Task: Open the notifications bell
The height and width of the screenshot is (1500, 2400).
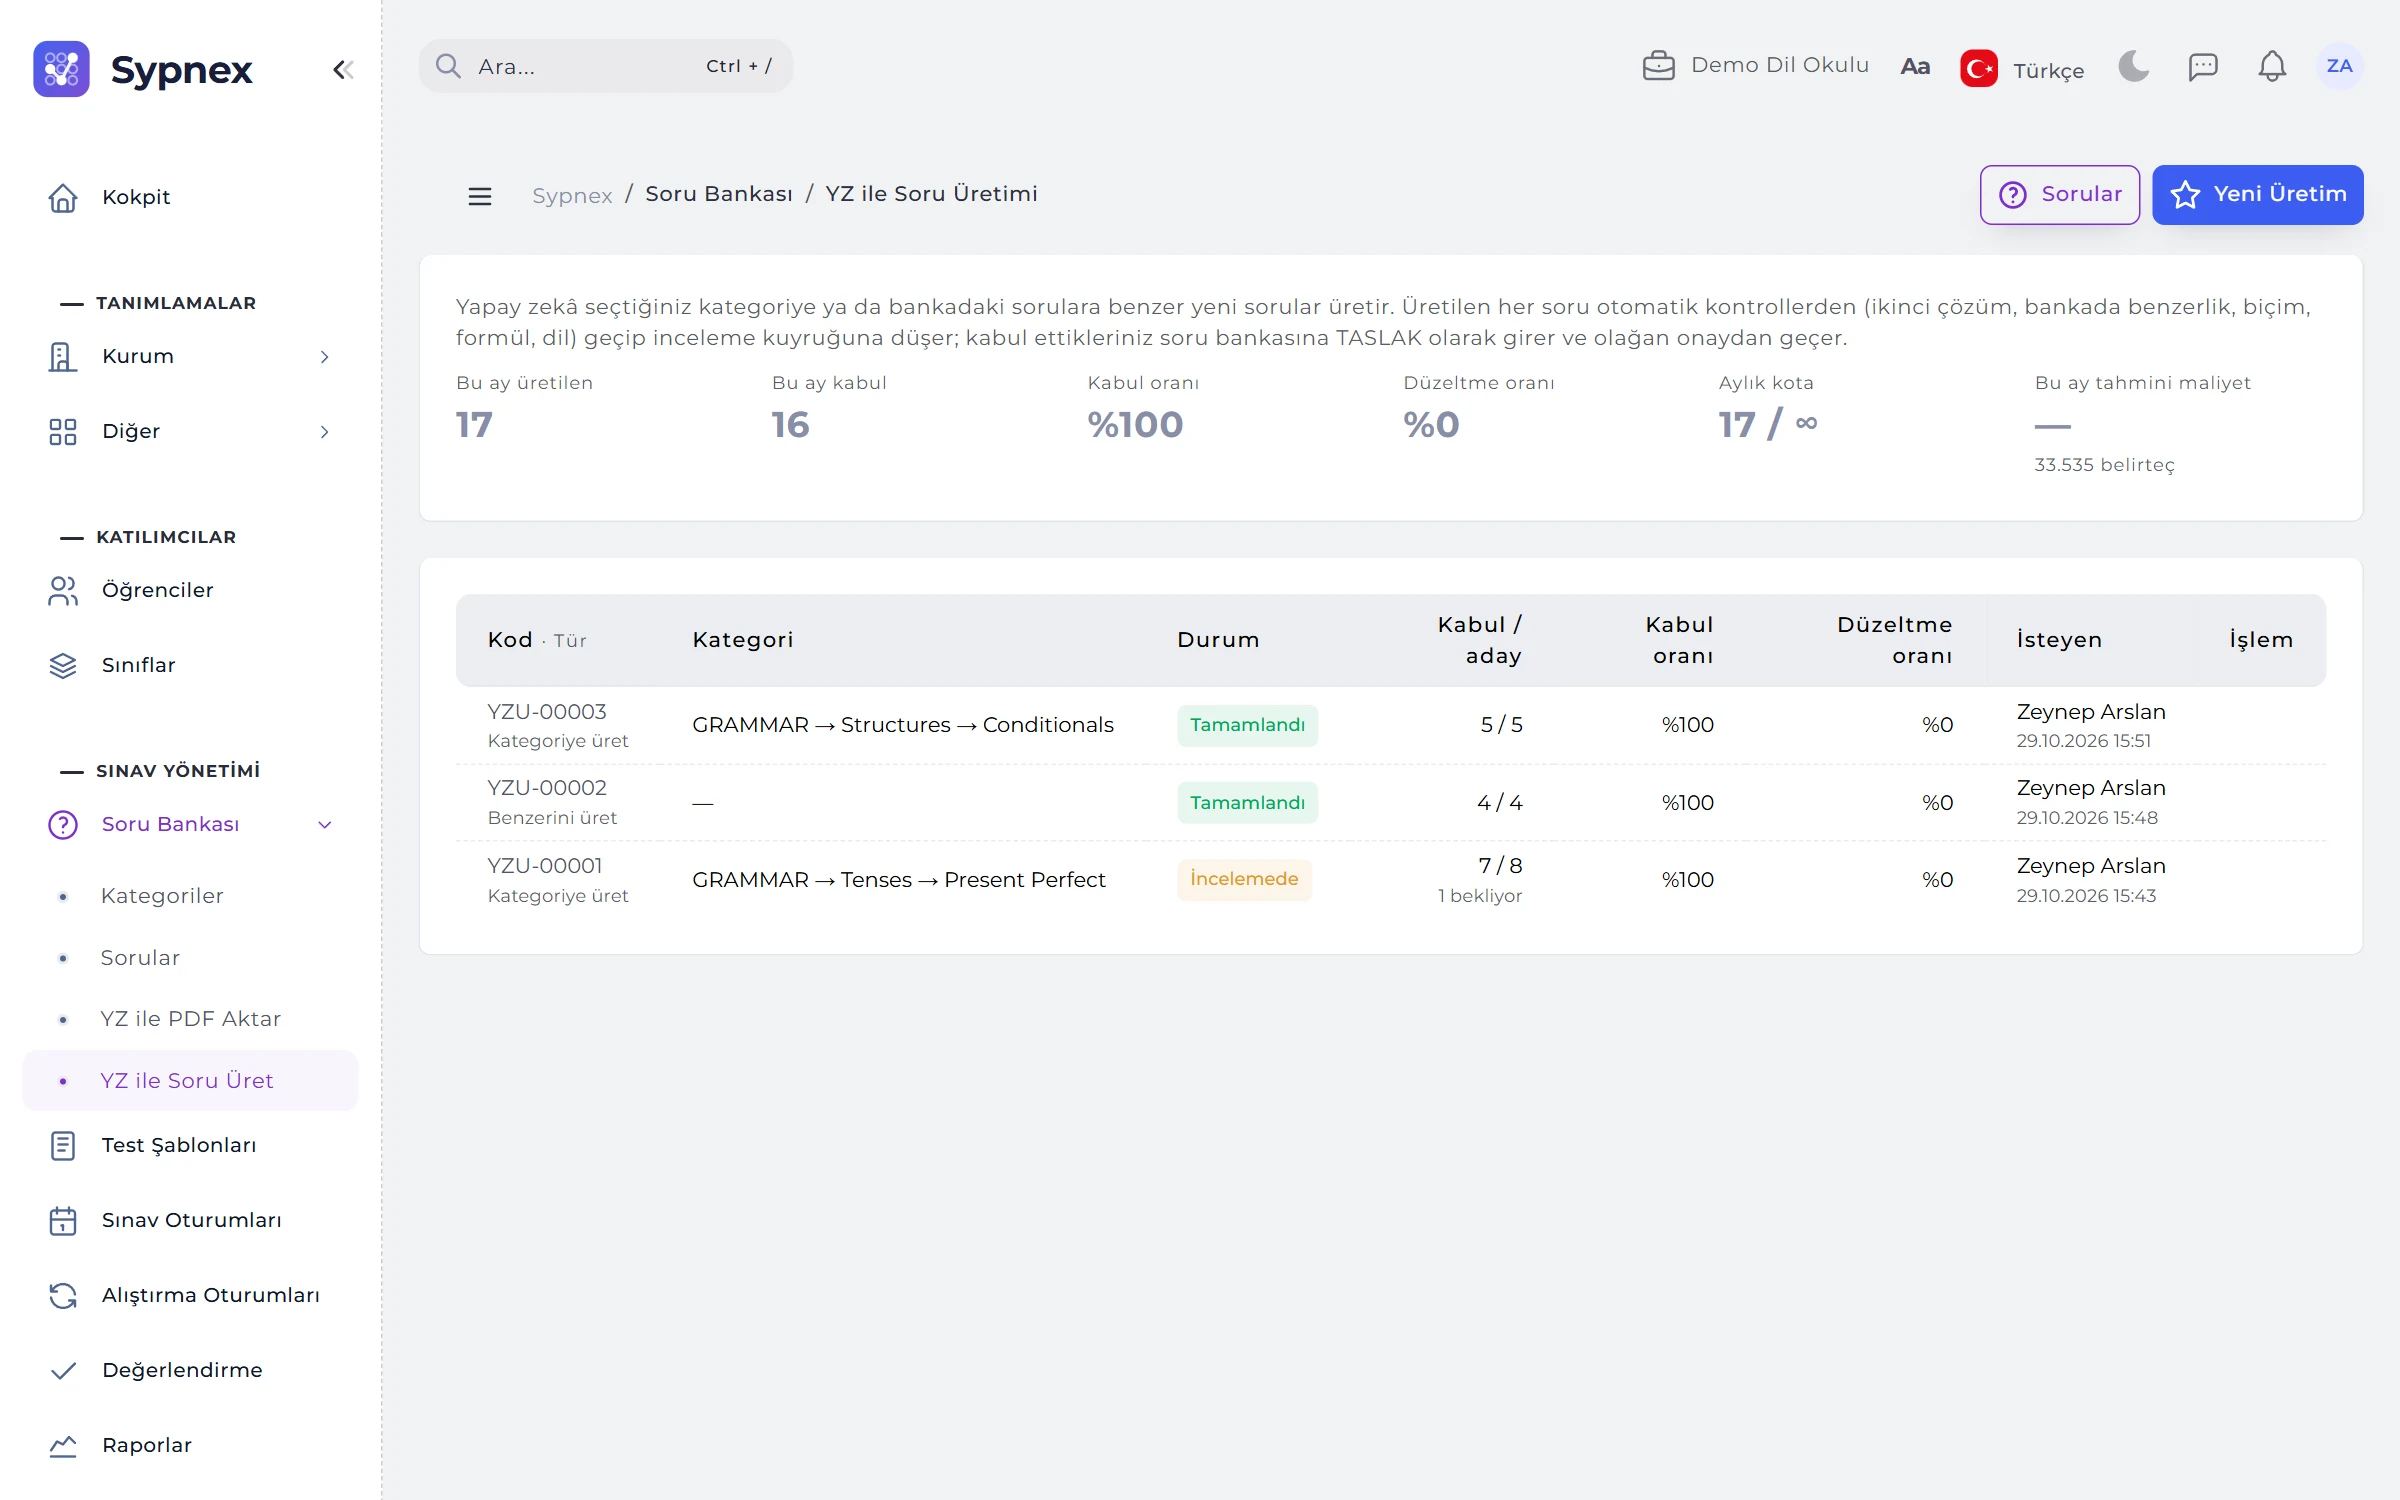Action: (x=2272, y=66)
